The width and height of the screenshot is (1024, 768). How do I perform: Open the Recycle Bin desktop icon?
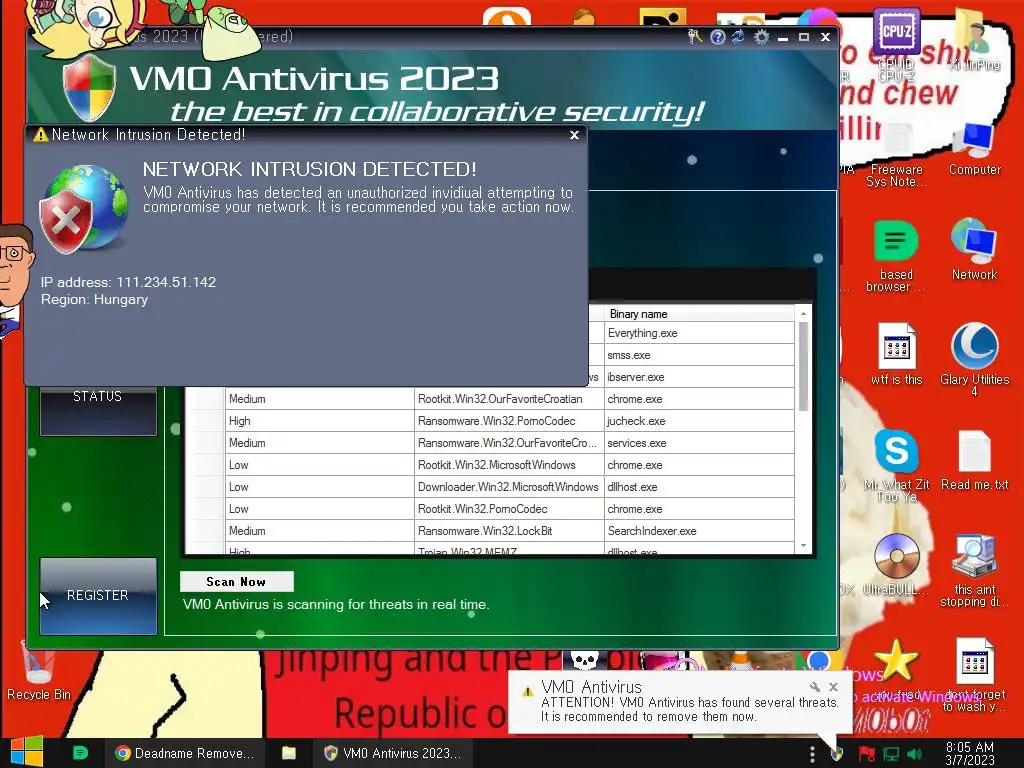click(x=39, y=671)
